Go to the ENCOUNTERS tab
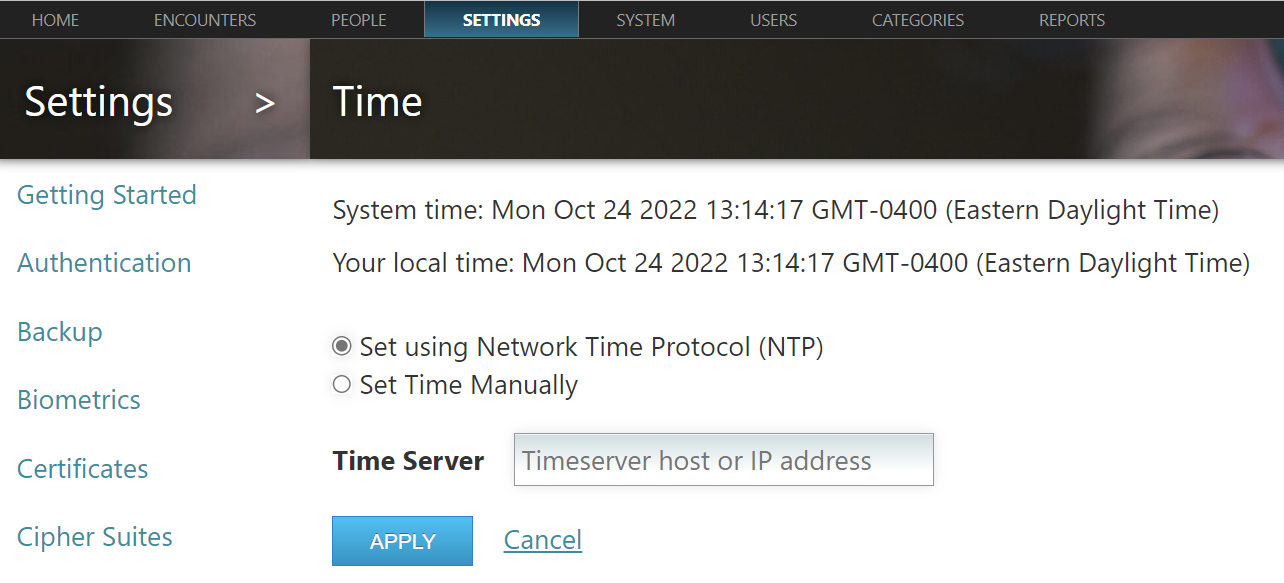This screenshot has height=583, width=1284. pos(205,20)
